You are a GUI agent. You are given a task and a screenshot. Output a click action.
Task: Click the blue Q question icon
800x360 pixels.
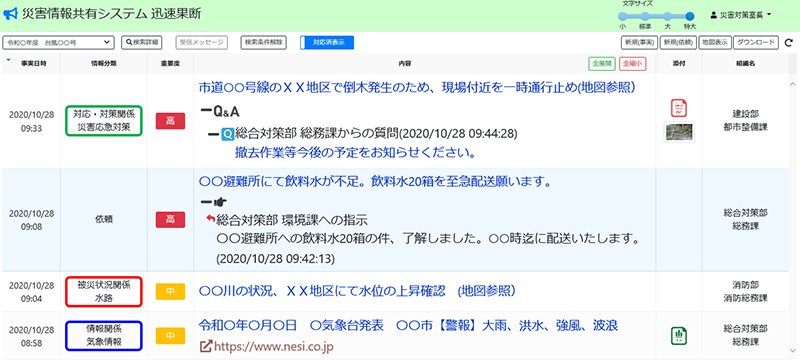pyautogui.click(x=228, y=135)
